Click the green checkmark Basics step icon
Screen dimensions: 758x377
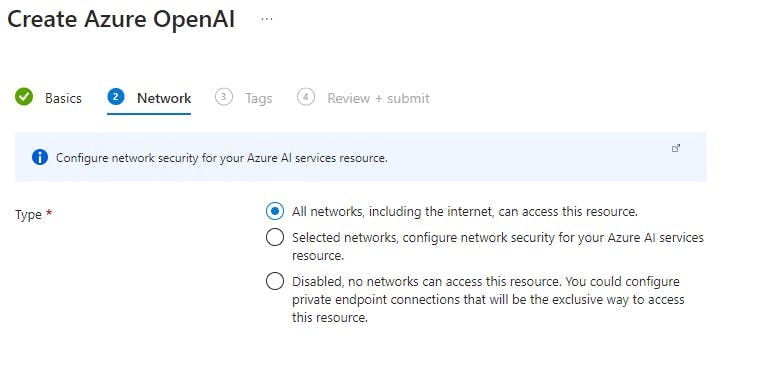pyautogui.click(x=24, y=97)
